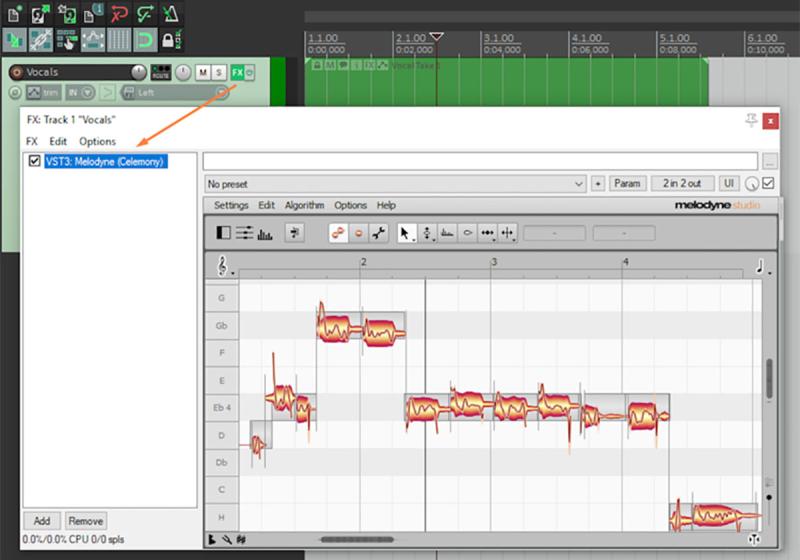Select the Melodyne pitch tool

pyautogui.click(x=428, y=233)
